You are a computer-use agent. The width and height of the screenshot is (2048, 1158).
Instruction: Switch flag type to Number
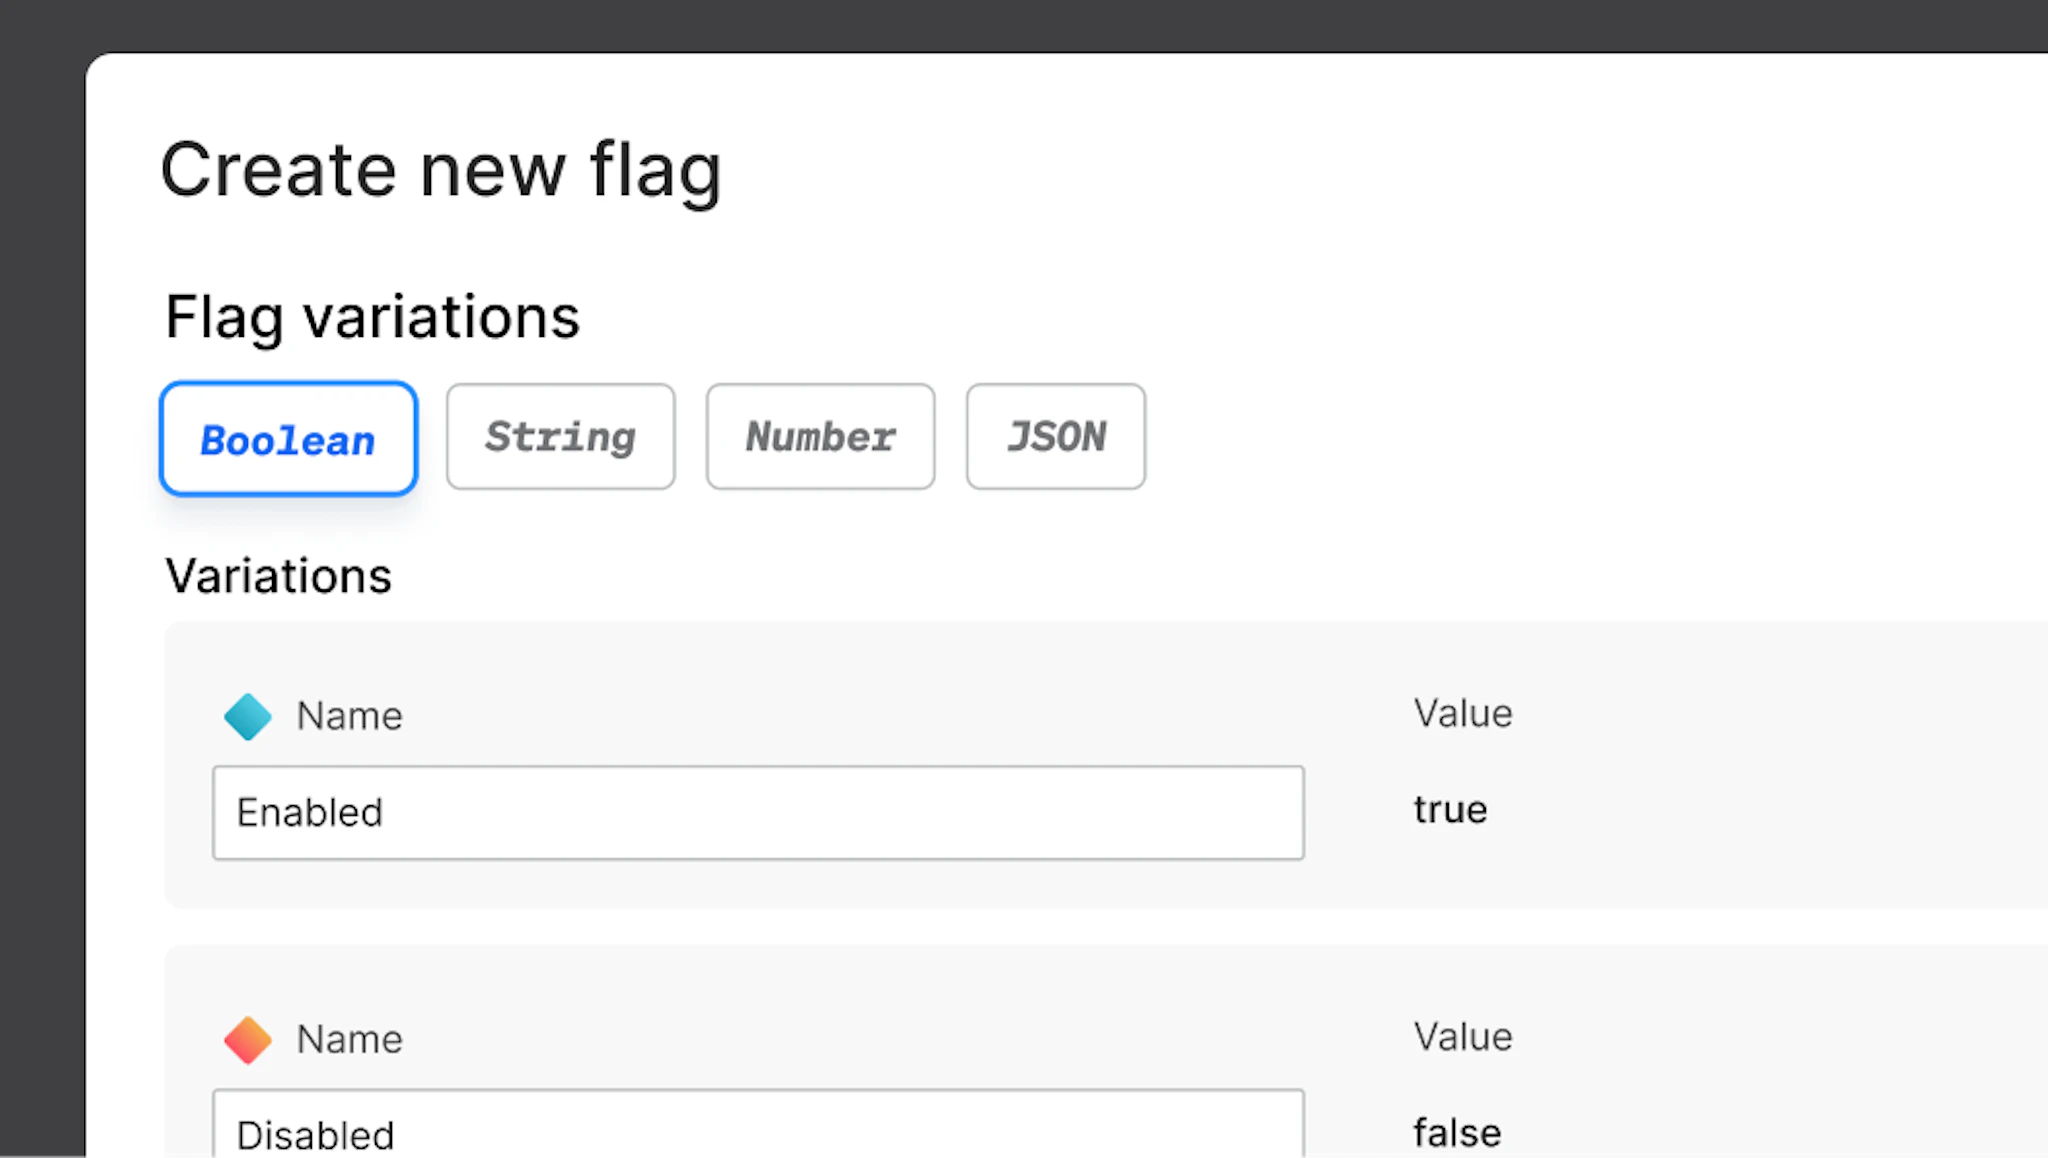[820, 437]
